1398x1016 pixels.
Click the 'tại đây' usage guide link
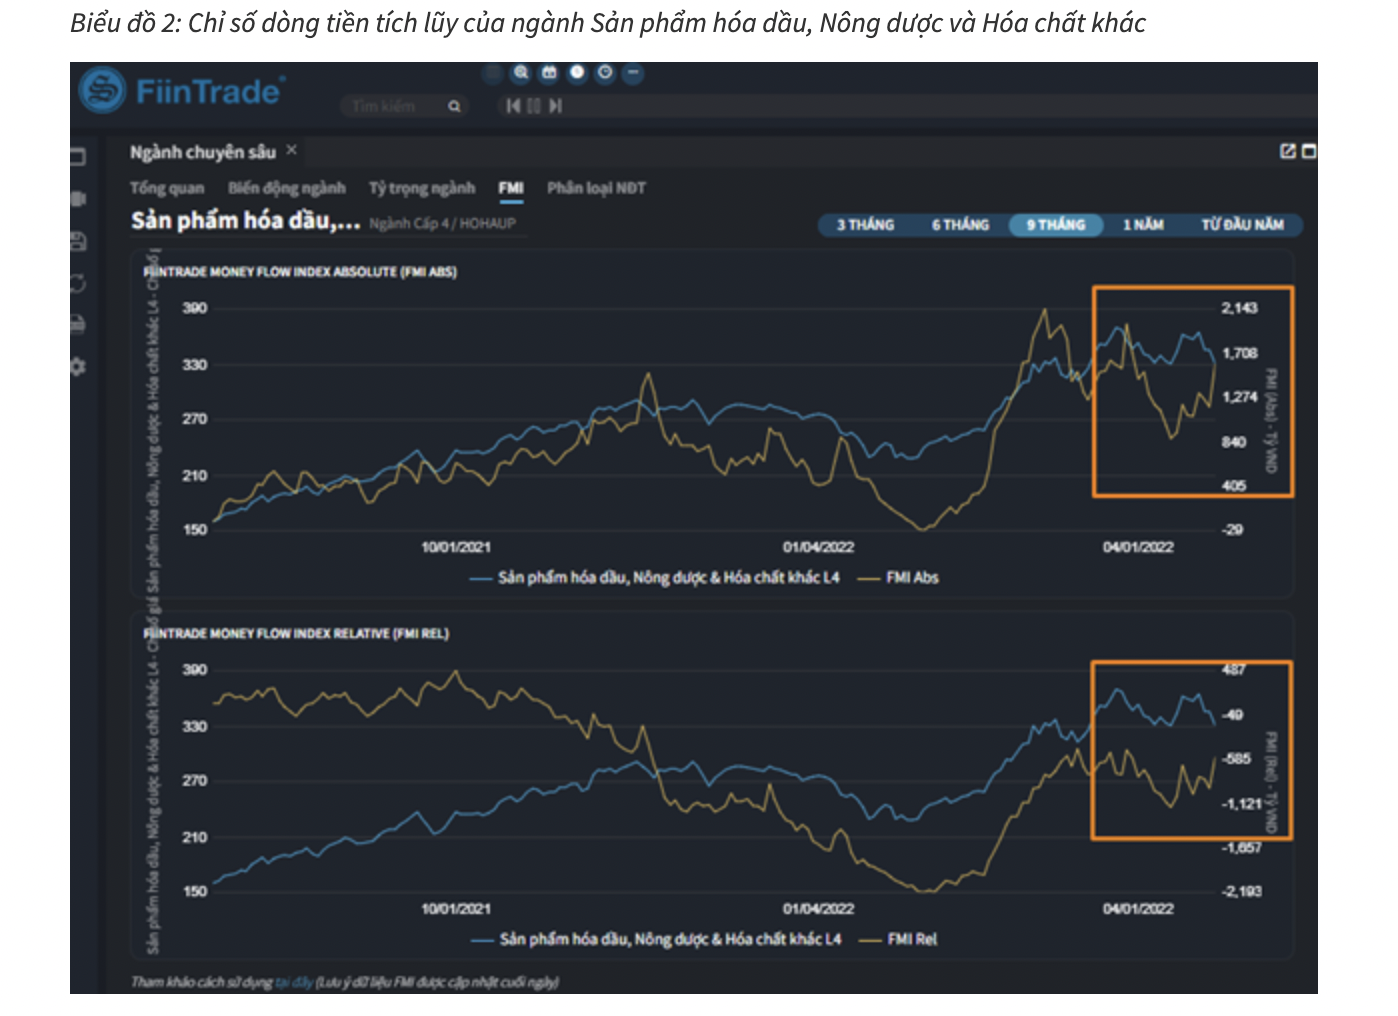pos(294,982)
